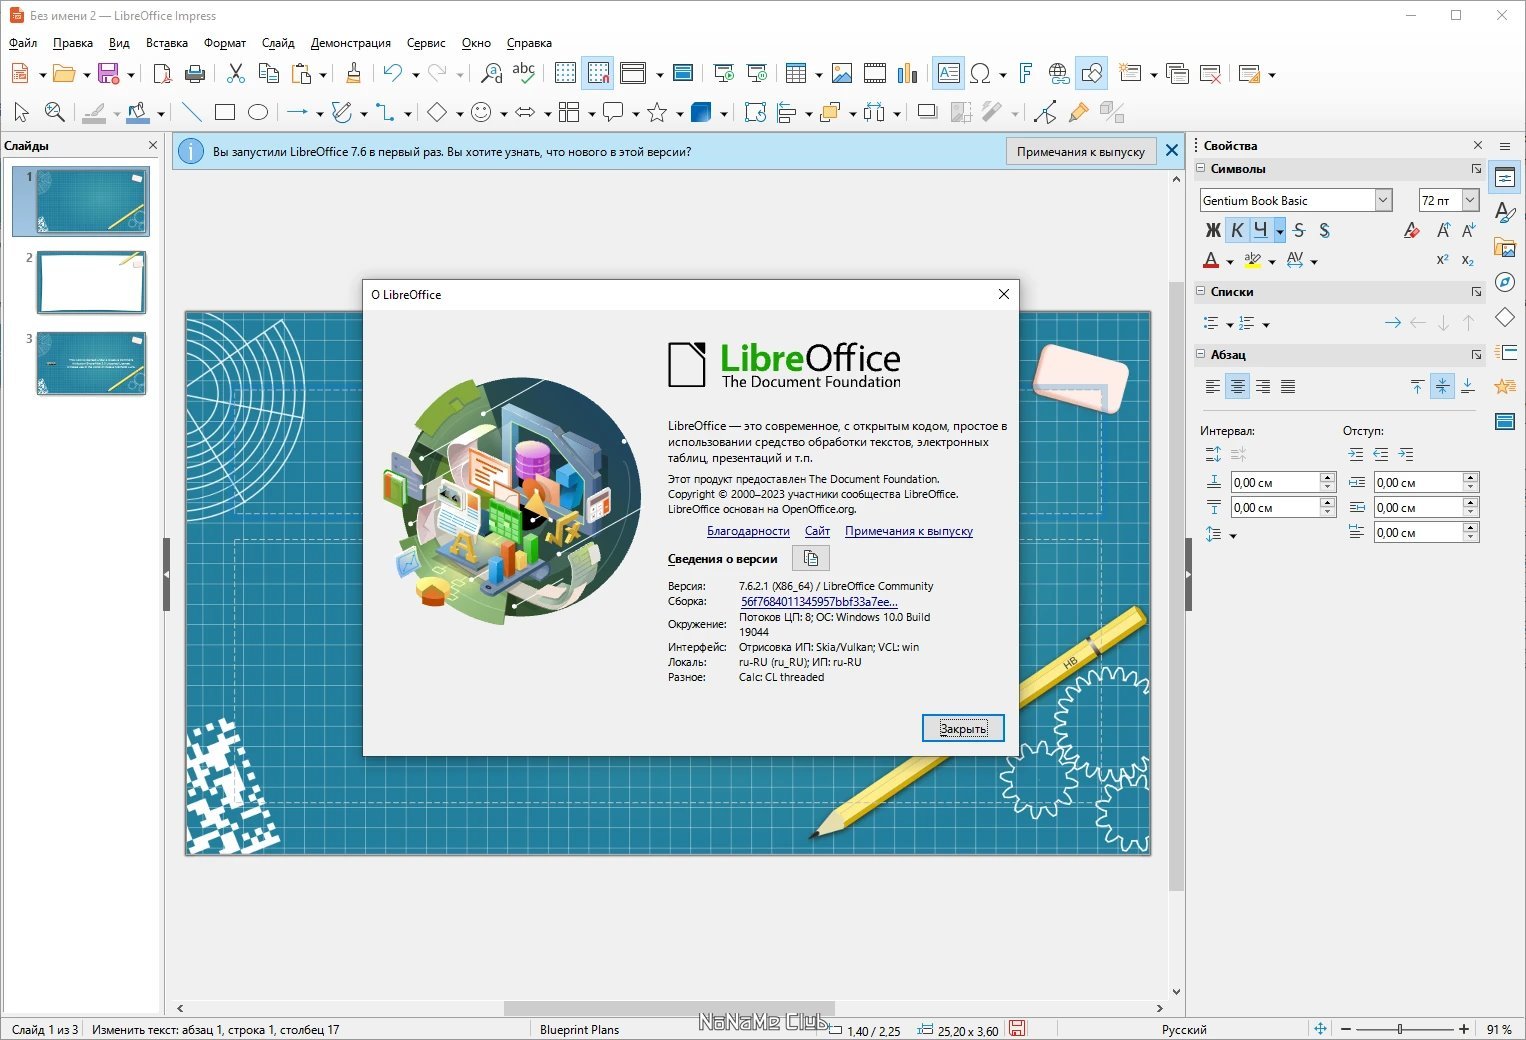The height and width of the screenshot is (1040, 1526).
Task: Open the Благодарности link
Action: point(748,531)
